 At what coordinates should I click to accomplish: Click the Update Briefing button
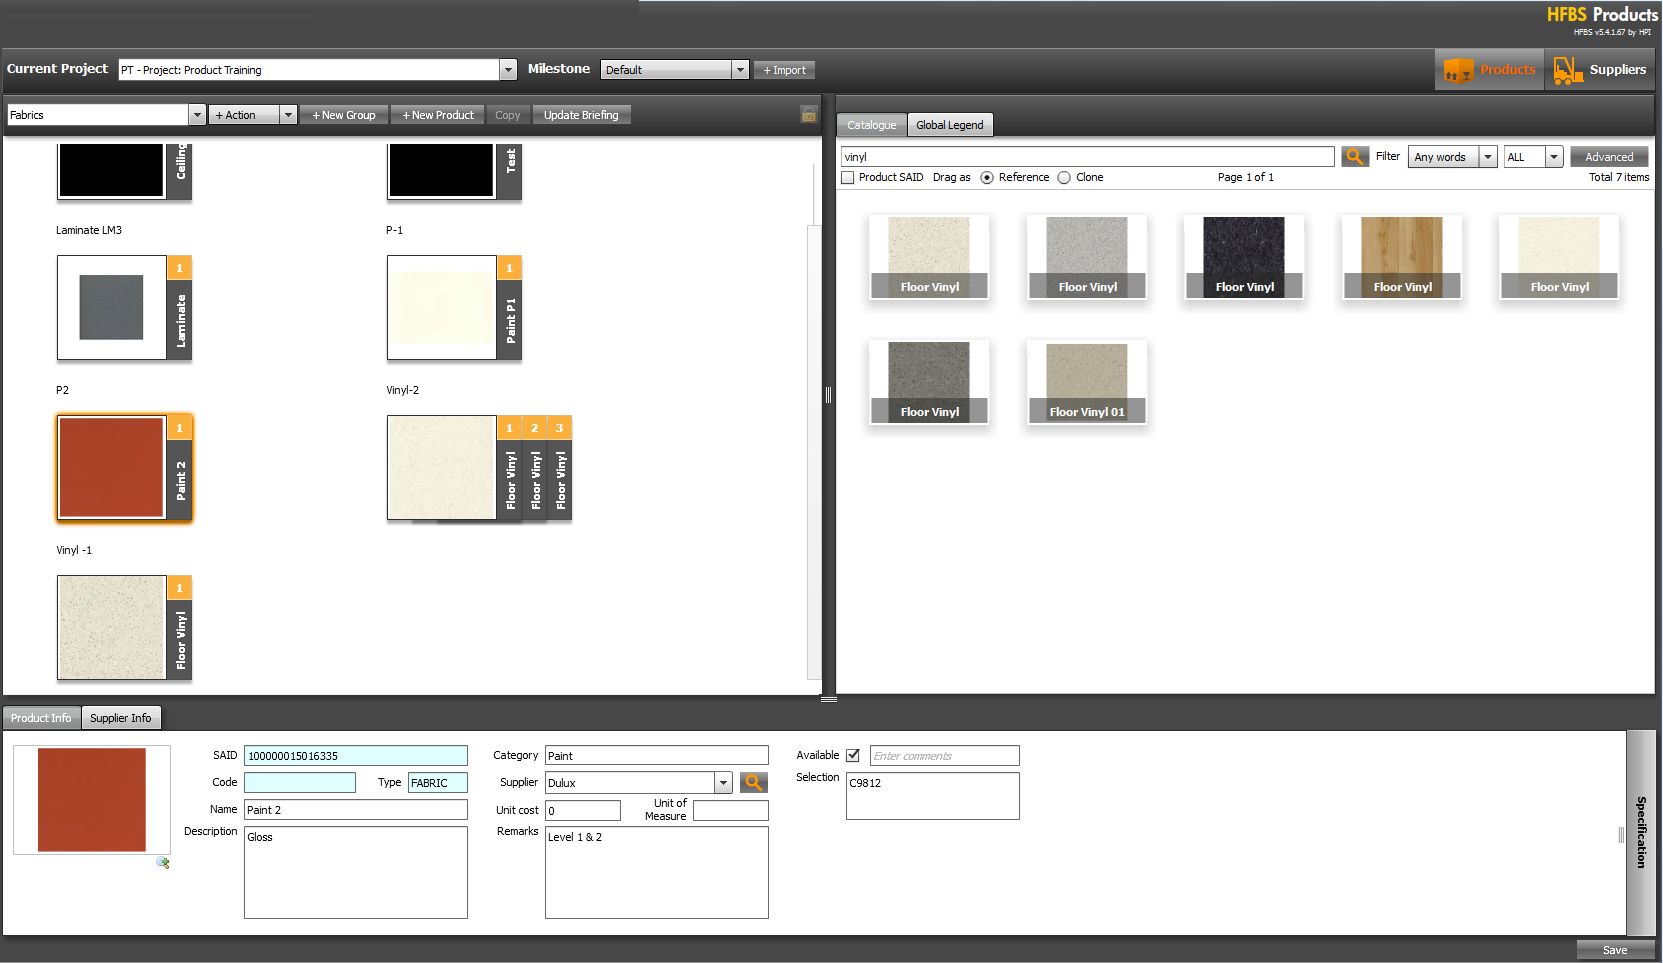click(581, 115)
